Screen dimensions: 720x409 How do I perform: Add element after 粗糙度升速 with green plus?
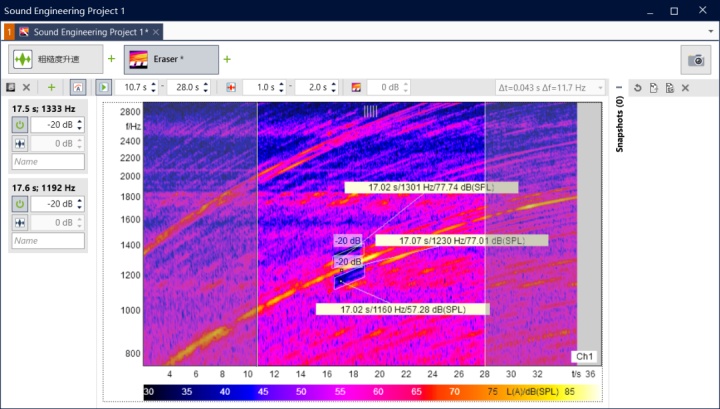pos(112,59)
